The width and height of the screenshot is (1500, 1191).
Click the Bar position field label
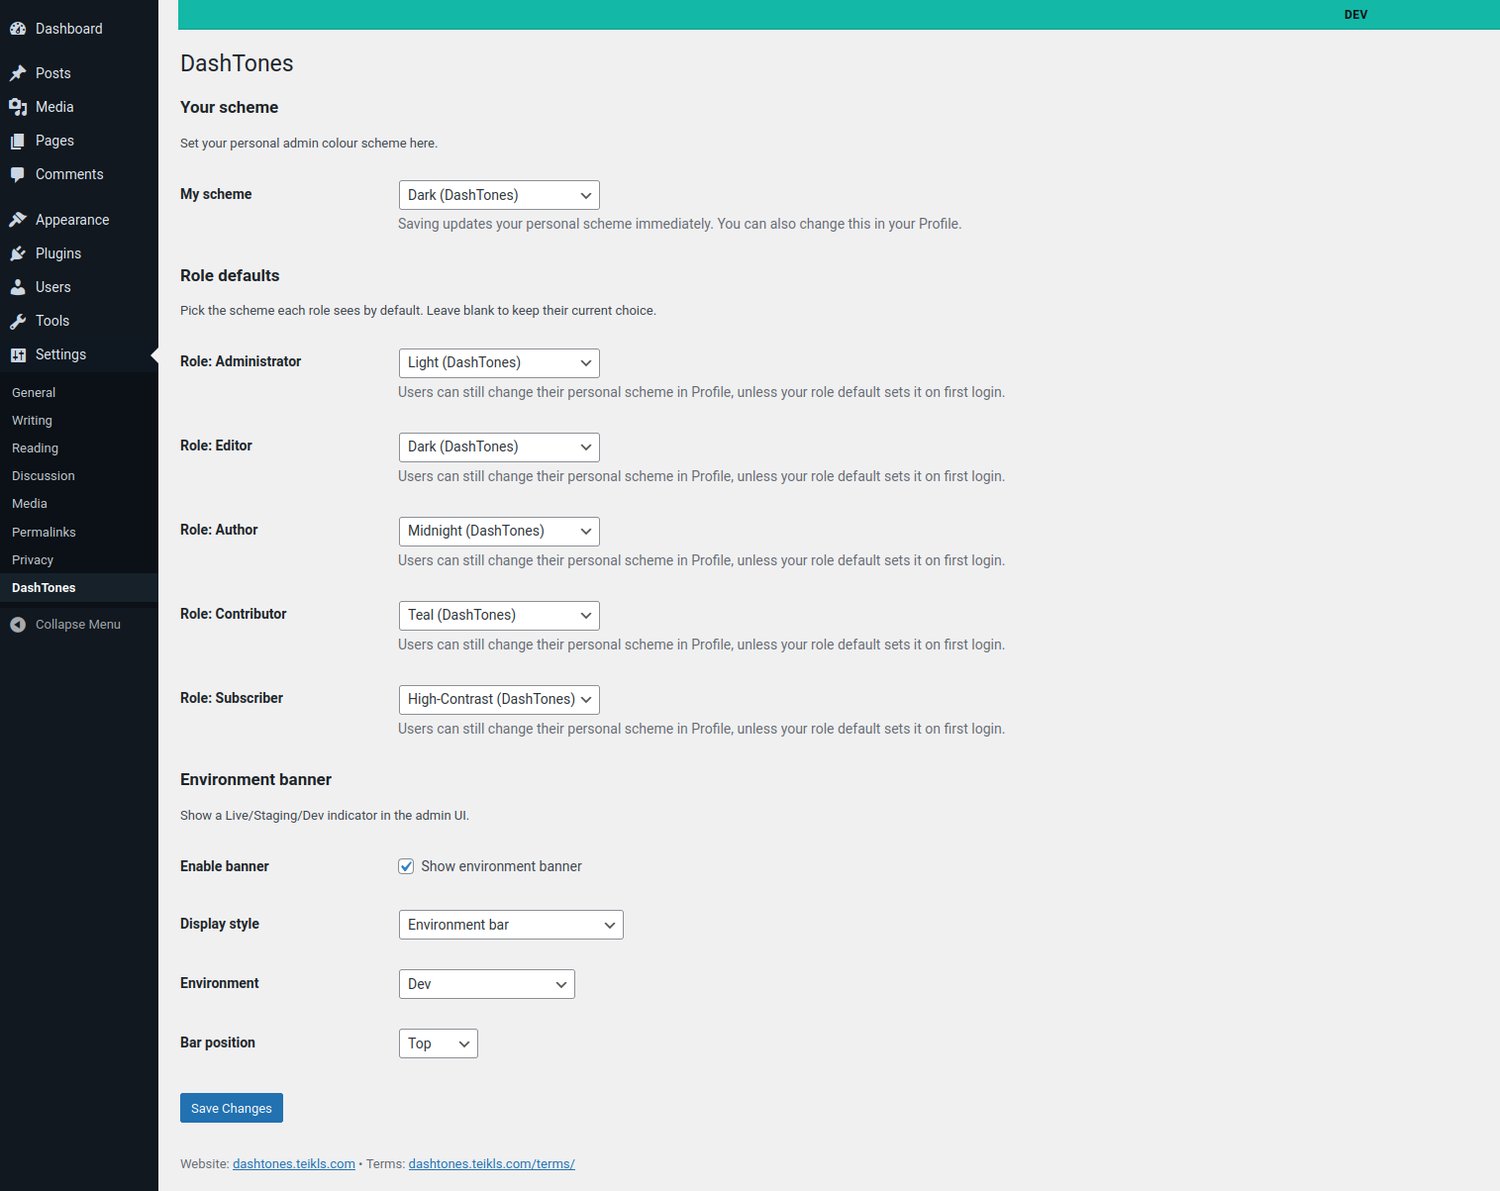217,1042
